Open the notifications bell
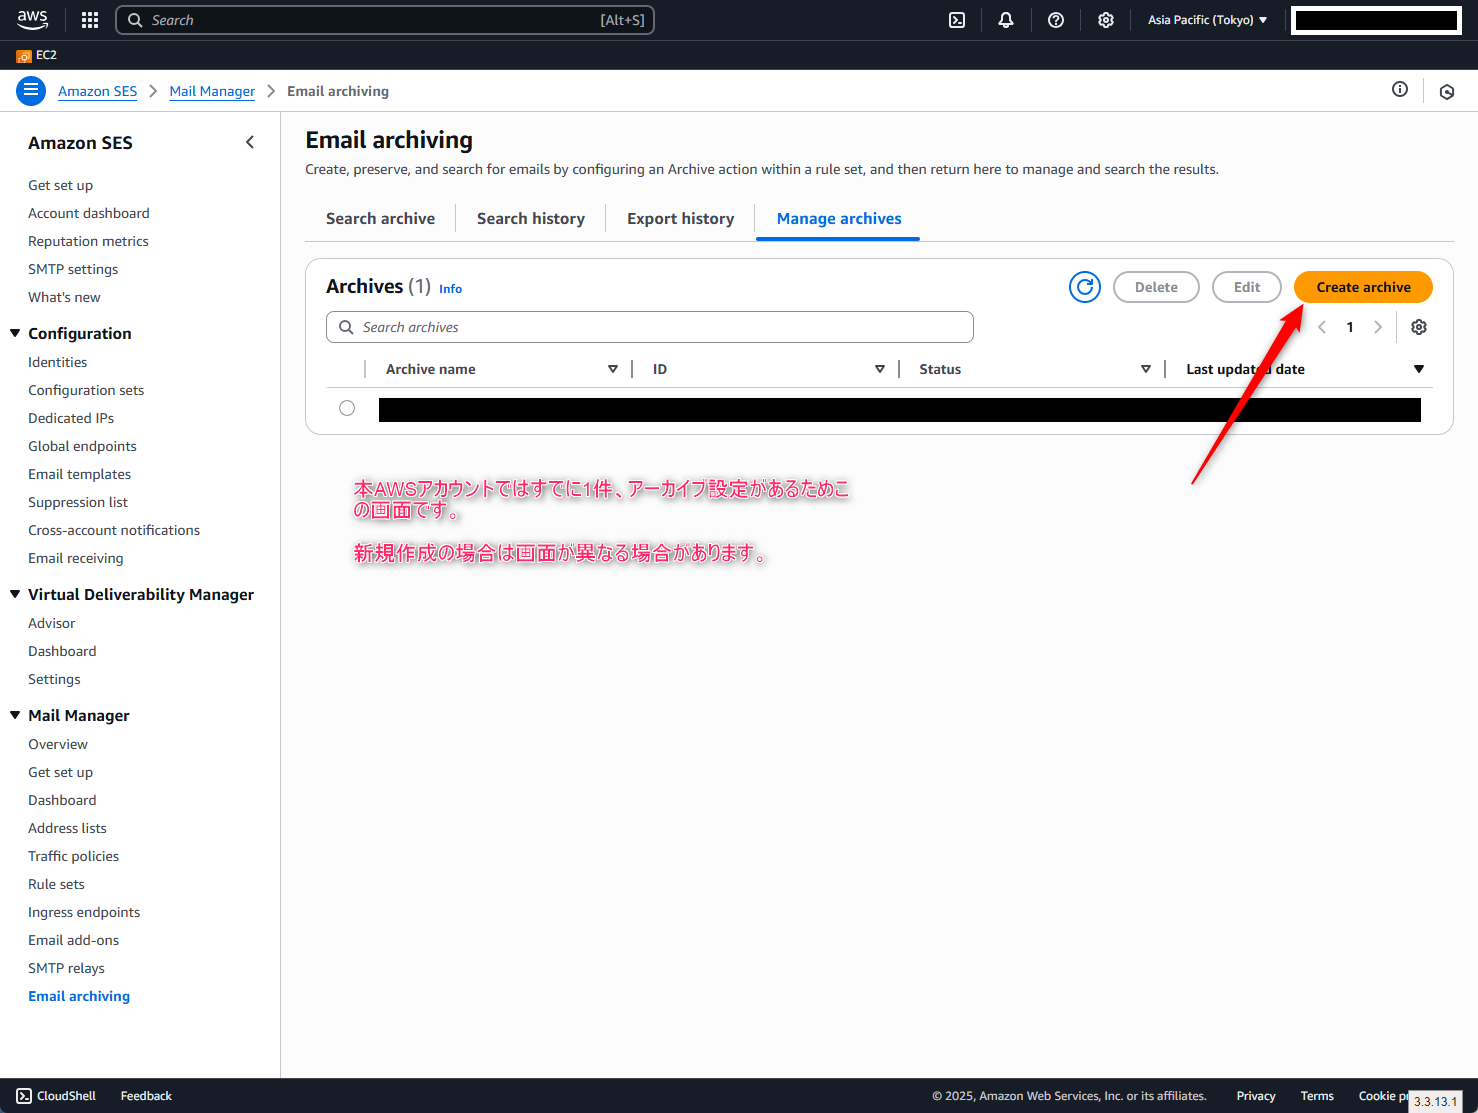Screen dimensions: 1478x1113 coord(1006,20)
